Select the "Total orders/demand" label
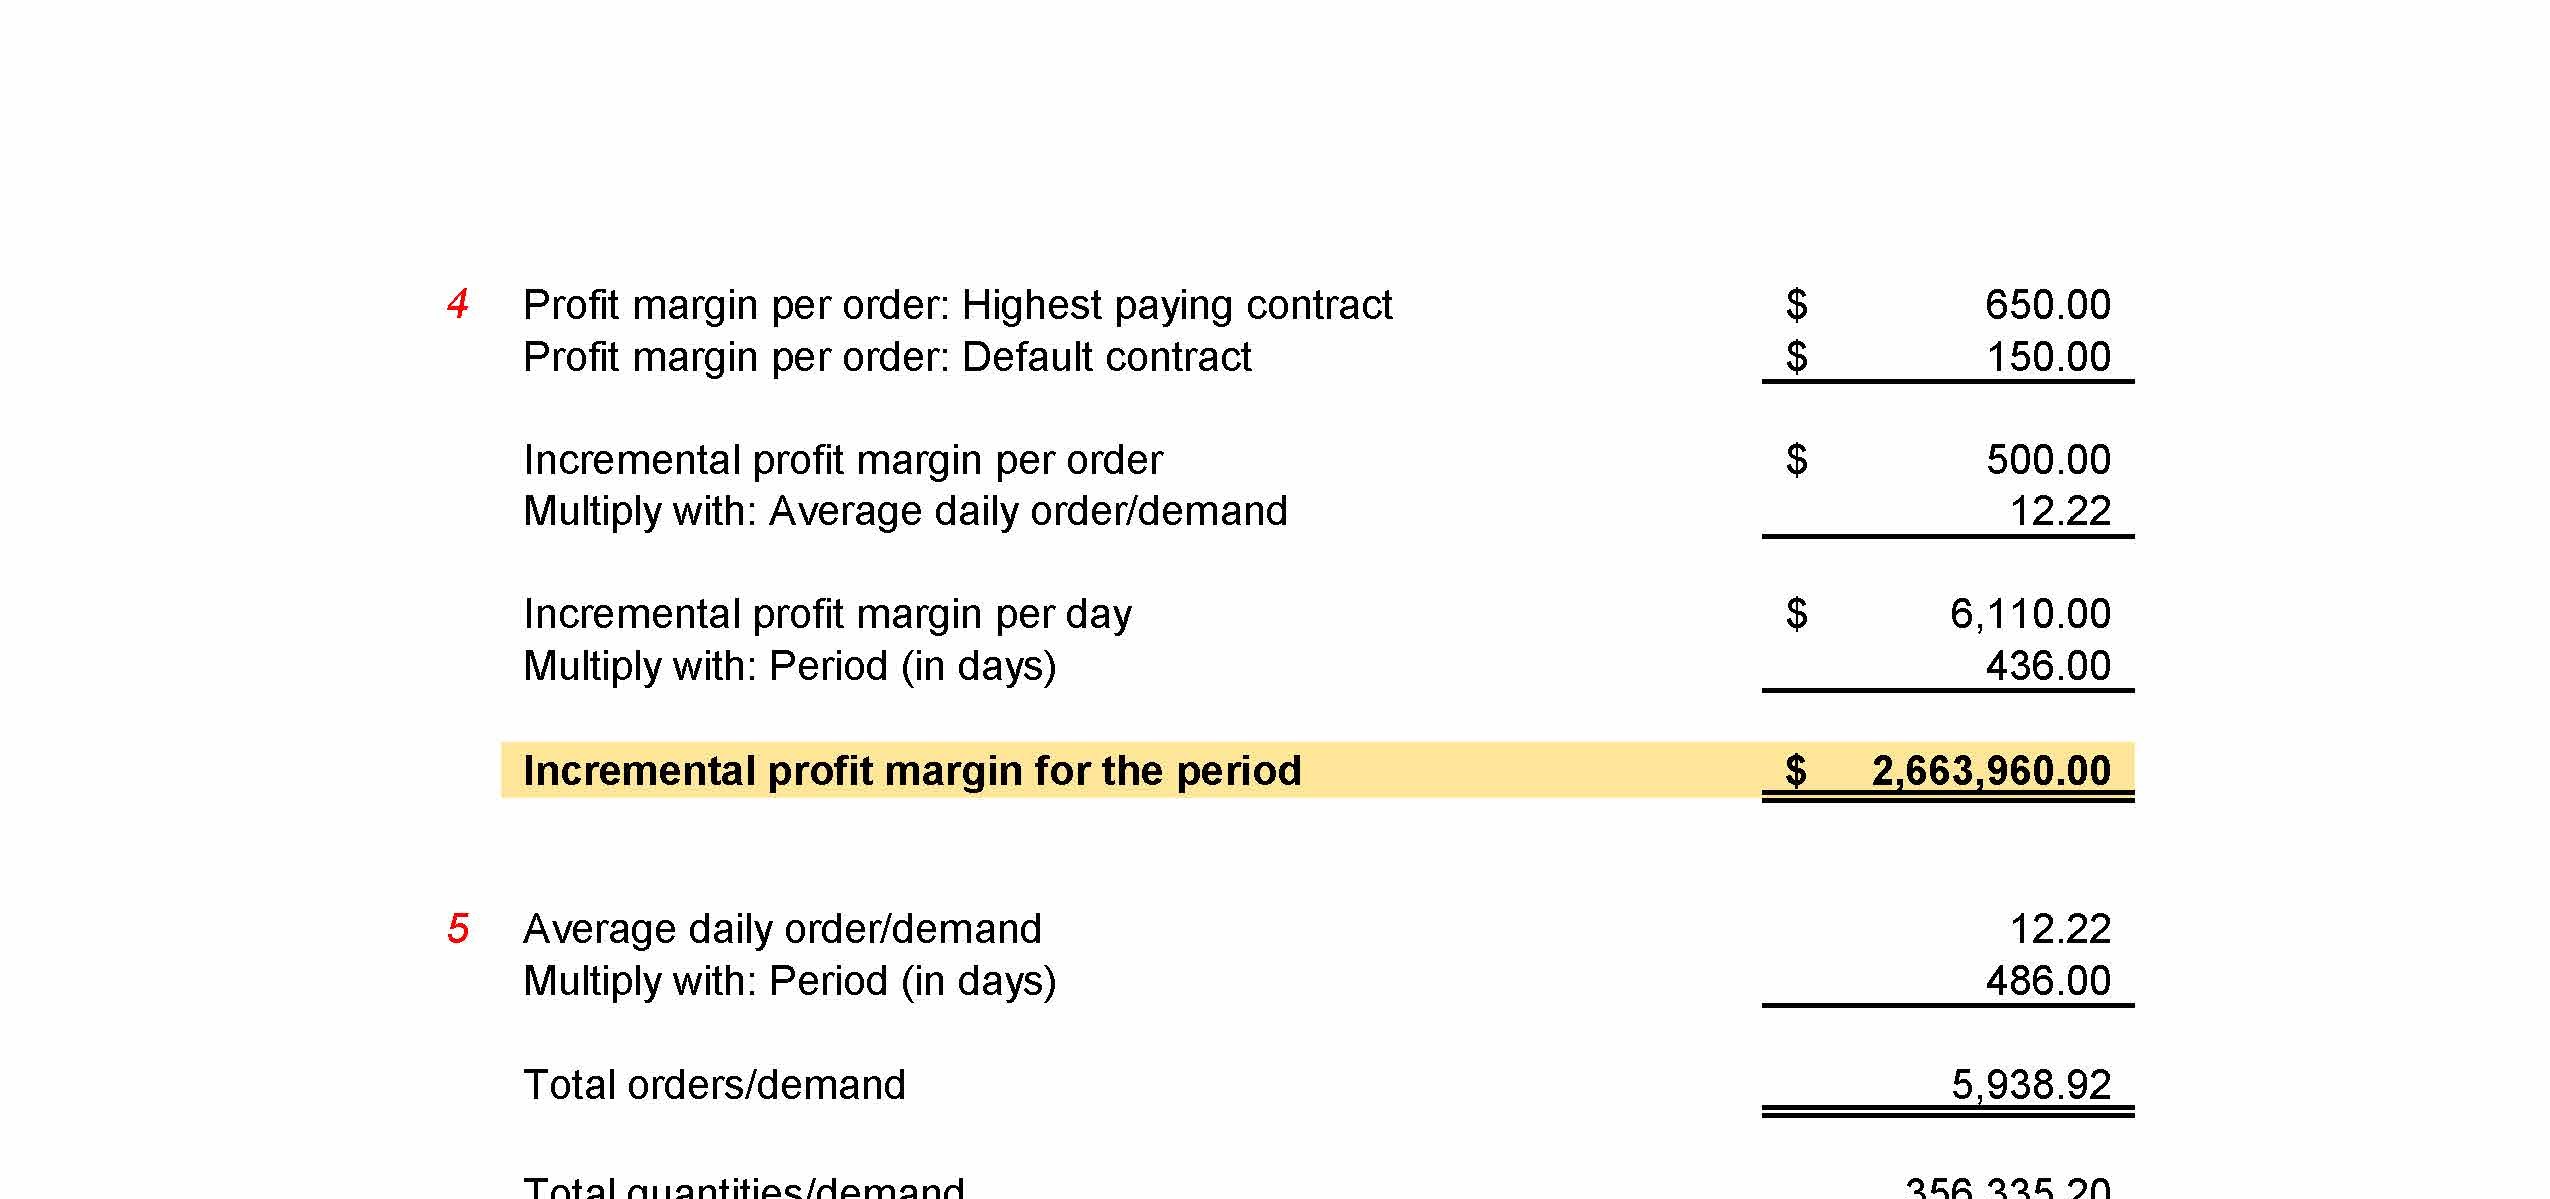 click(714, 1085)
